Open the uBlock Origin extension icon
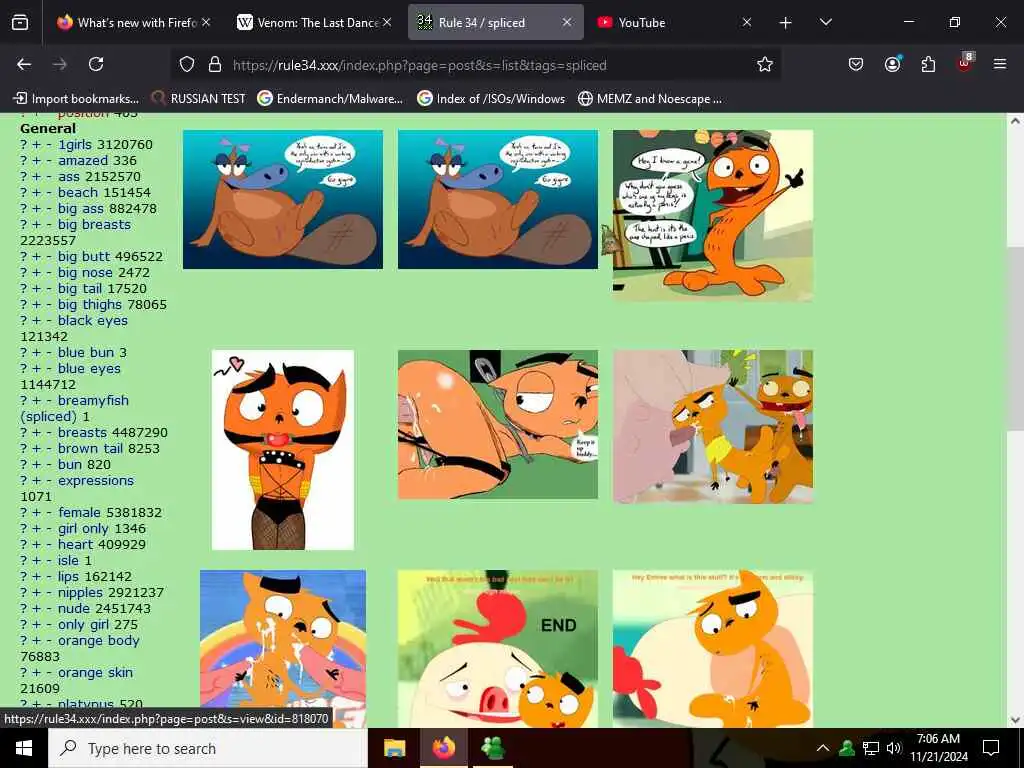The width and height of the screenshot is (1024, 768). (965, 63)
